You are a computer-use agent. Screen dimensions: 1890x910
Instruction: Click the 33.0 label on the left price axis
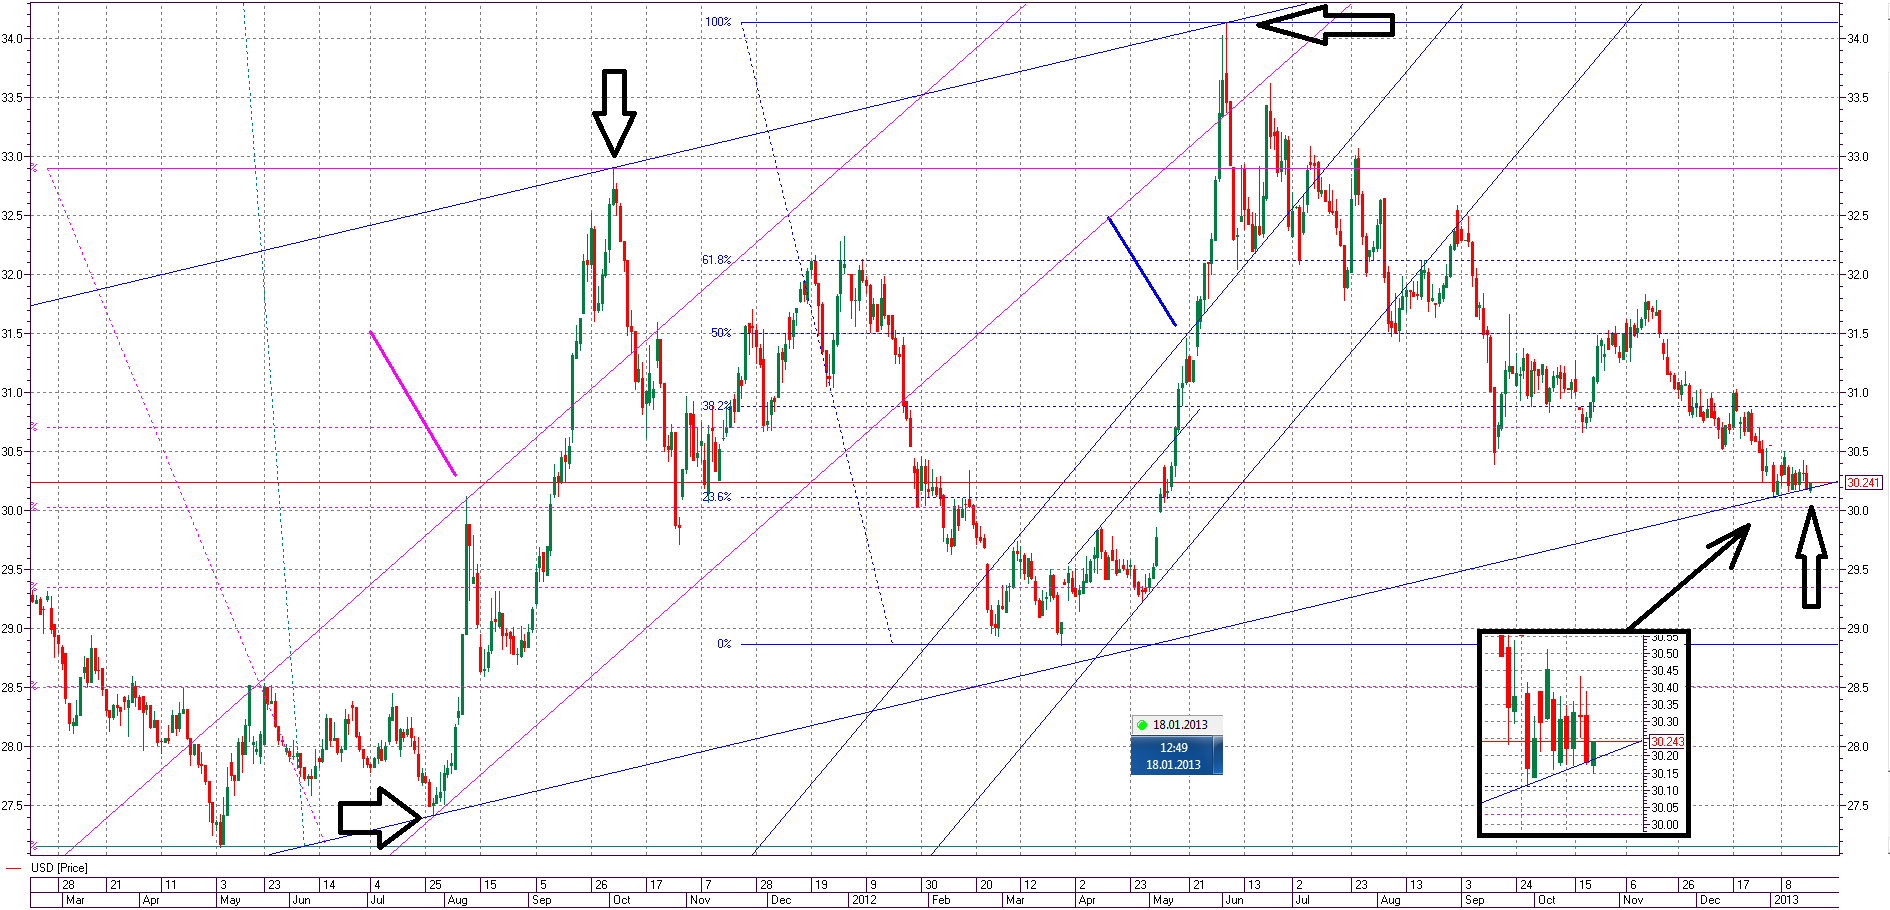(x=11, y=157)
